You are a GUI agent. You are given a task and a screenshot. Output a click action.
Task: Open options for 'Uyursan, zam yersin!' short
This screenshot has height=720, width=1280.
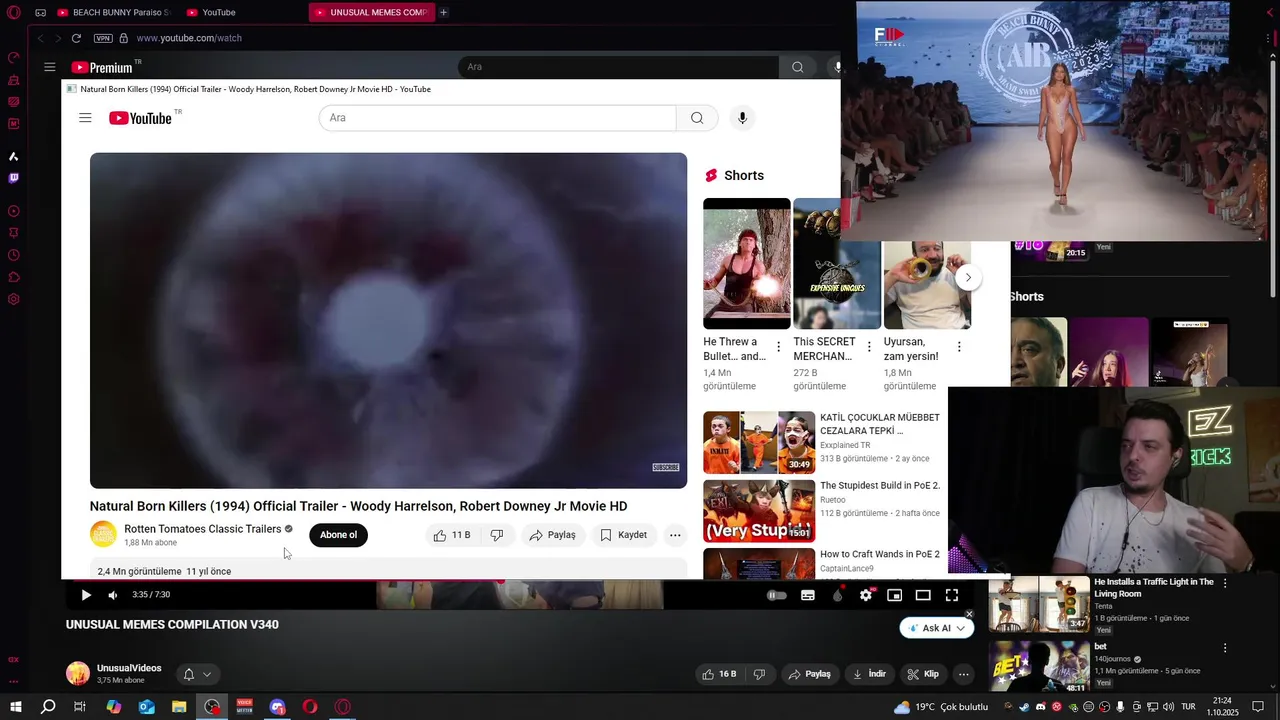[x=958, y=347]
